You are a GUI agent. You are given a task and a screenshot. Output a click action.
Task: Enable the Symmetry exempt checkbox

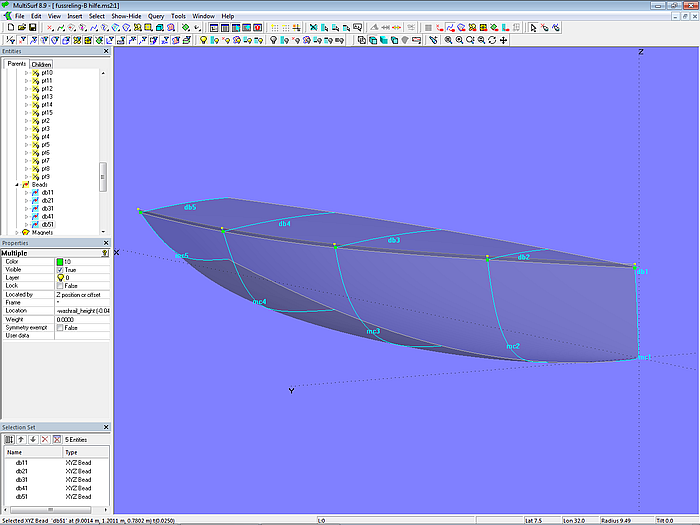[61, 328]
